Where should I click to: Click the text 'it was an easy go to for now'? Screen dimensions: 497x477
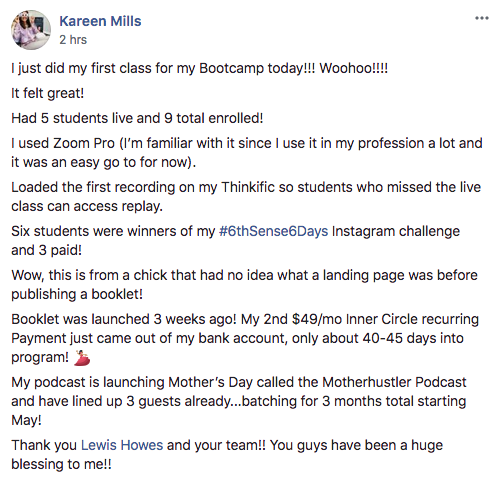point(101,162)
